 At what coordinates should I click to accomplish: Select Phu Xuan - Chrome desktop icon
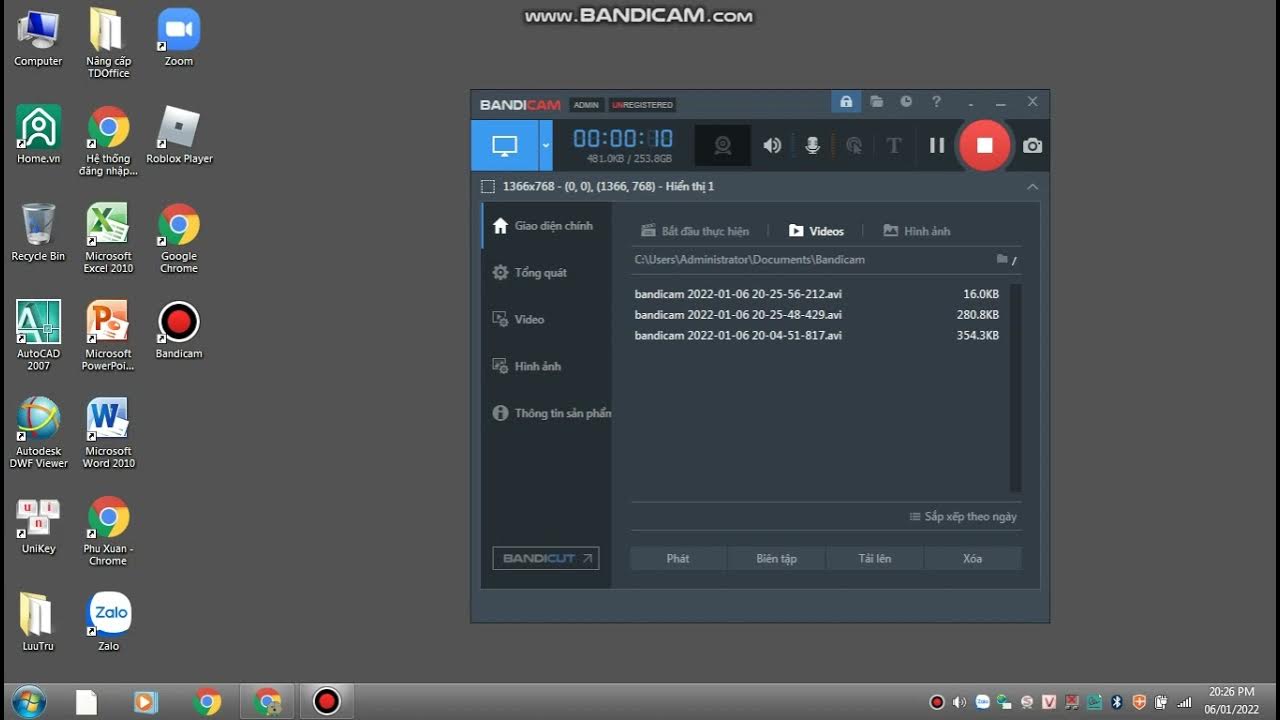108,531
